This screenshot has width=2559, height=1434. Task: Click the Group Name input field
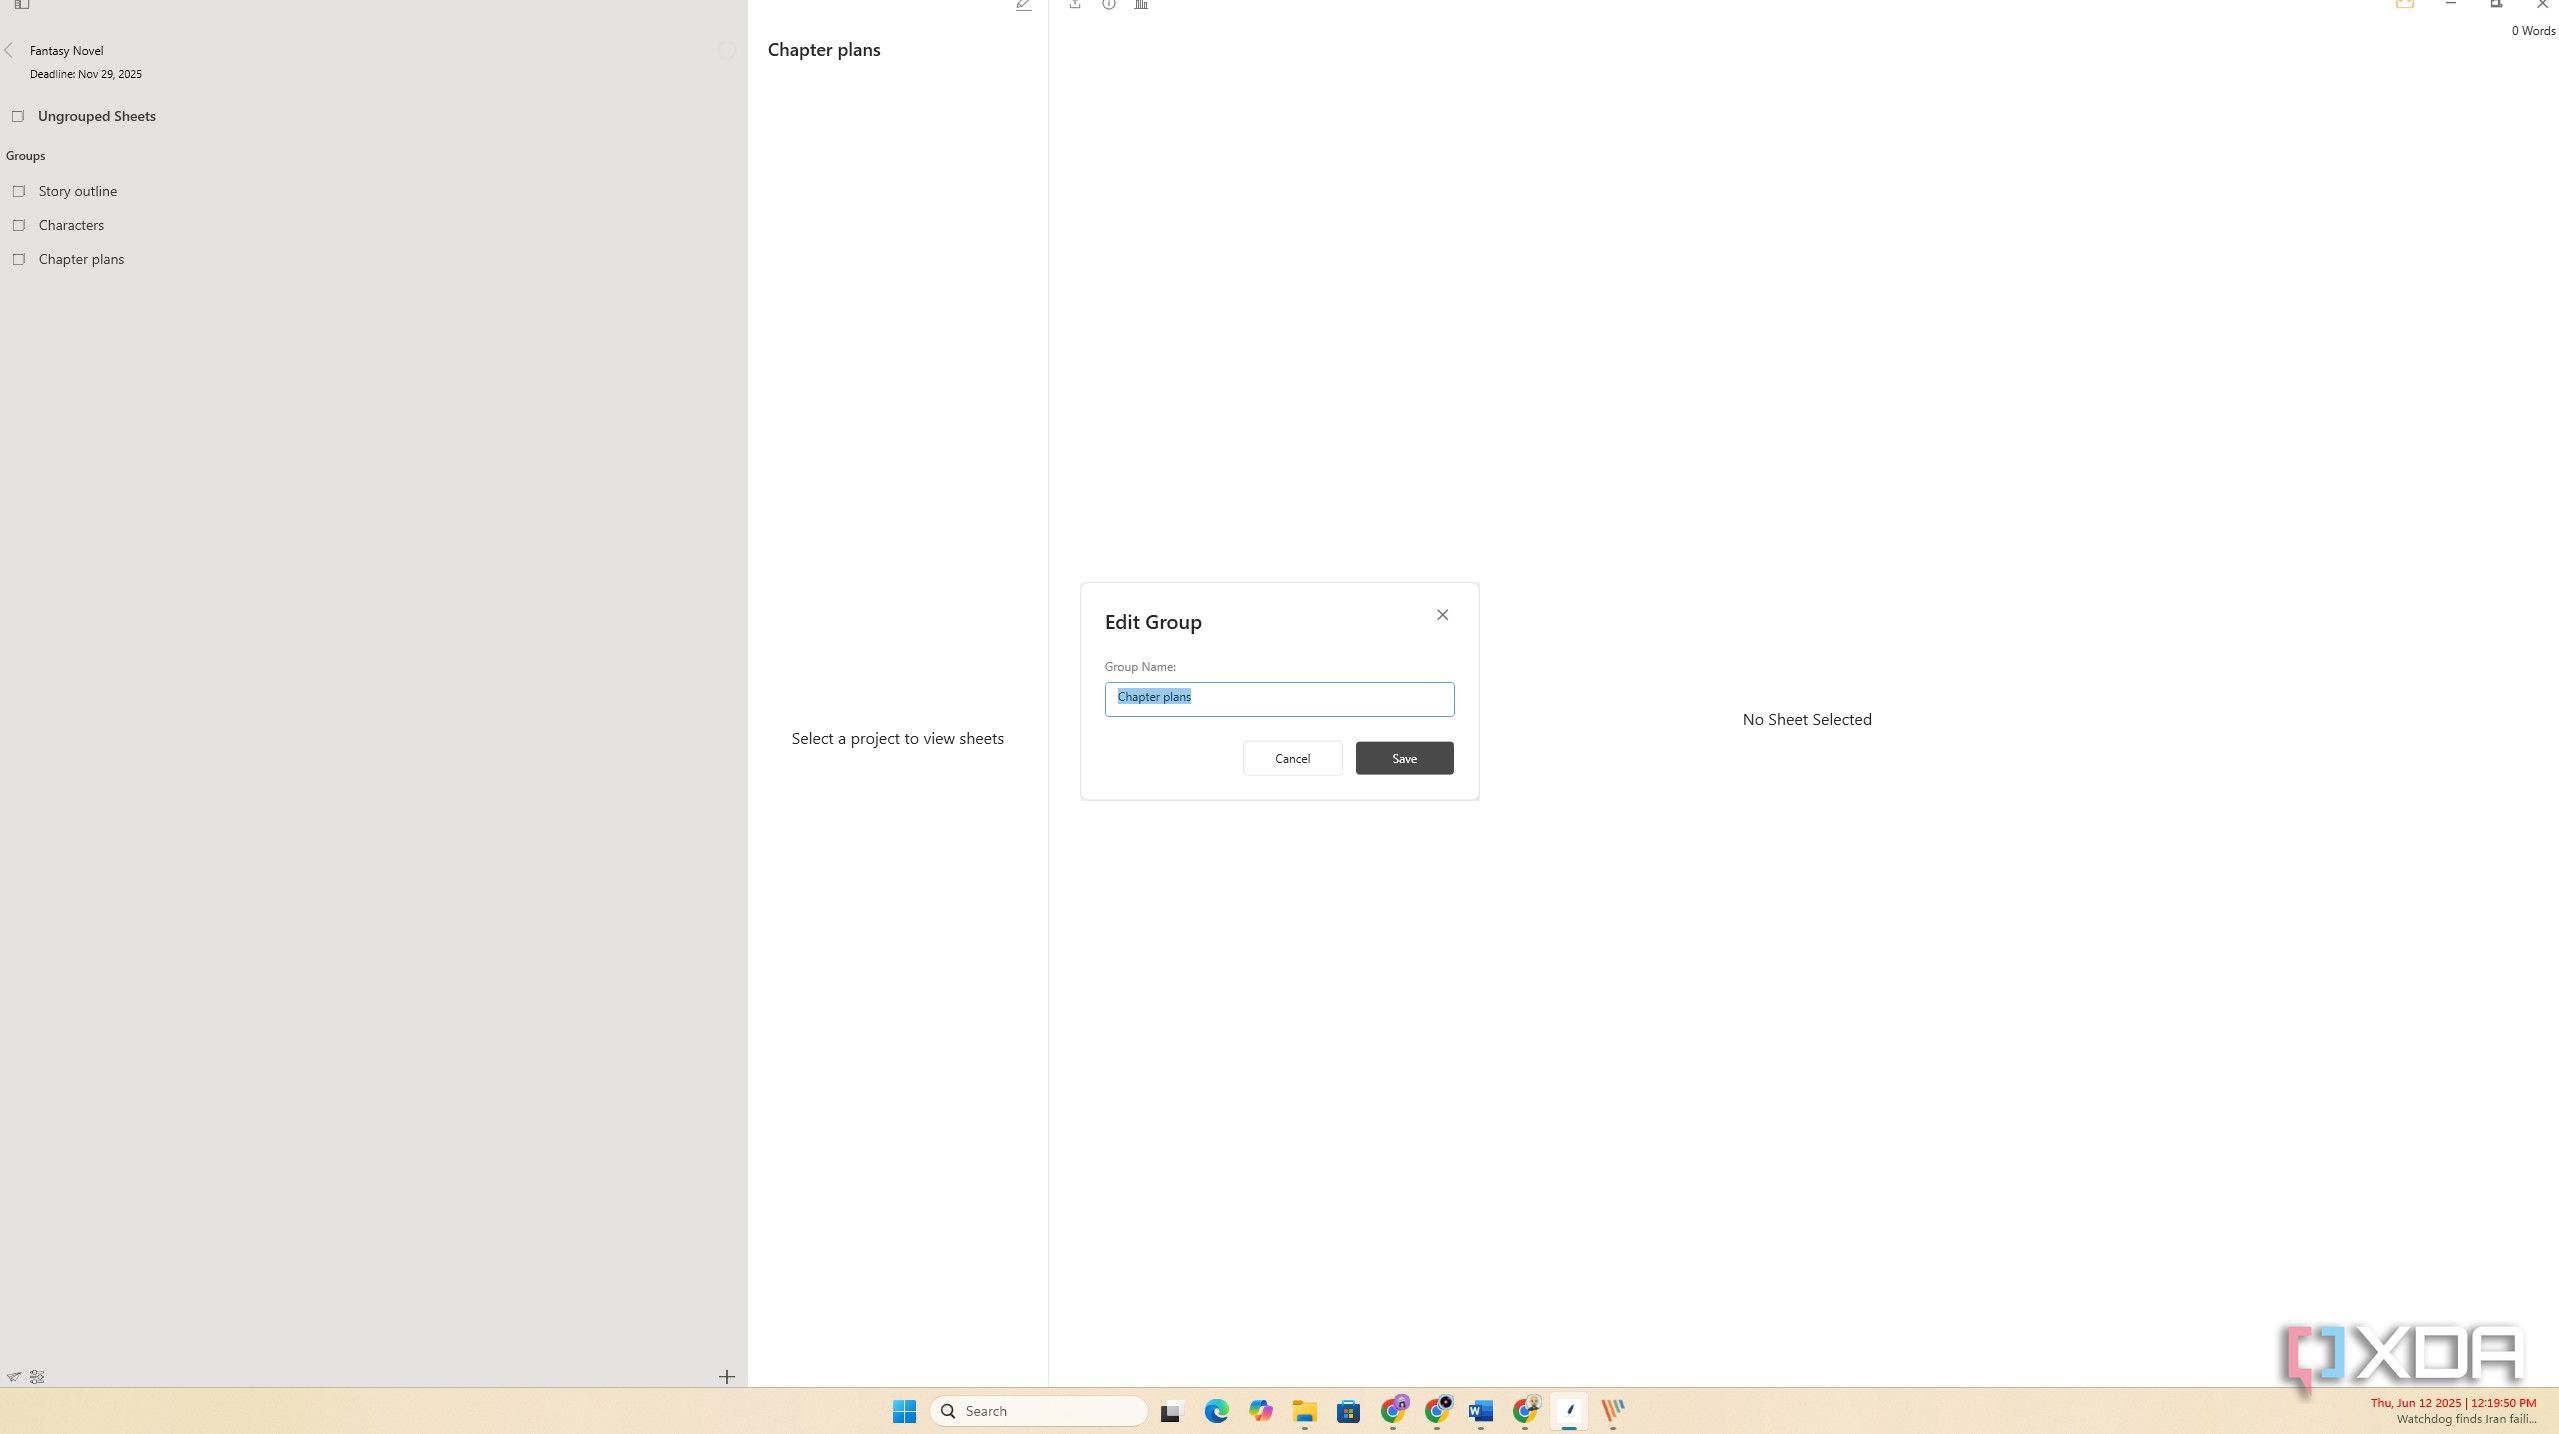tap(1279, 699)
